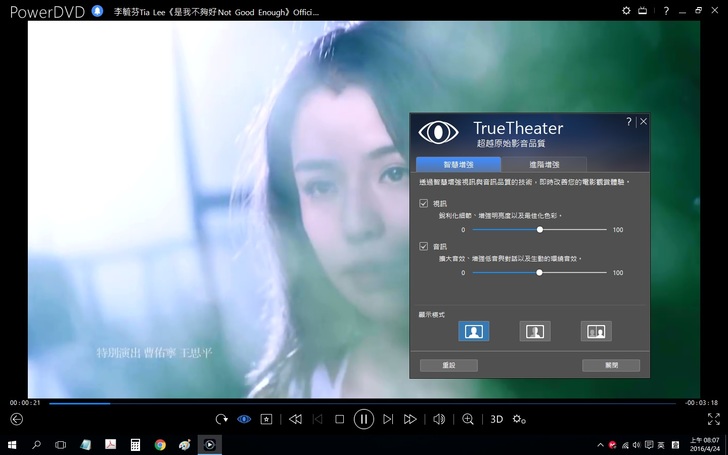Pause the video playback

coord(363,419)
